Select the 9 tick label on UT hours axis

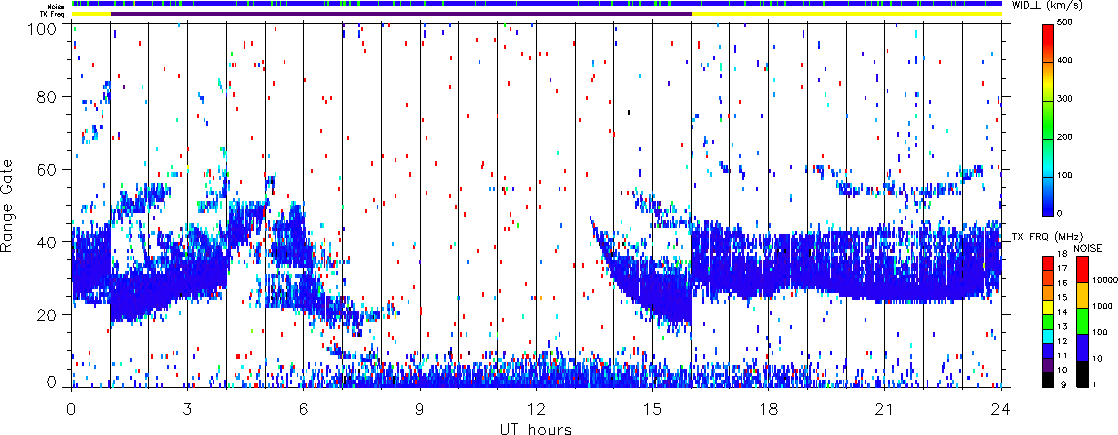[x=420, y=409]
